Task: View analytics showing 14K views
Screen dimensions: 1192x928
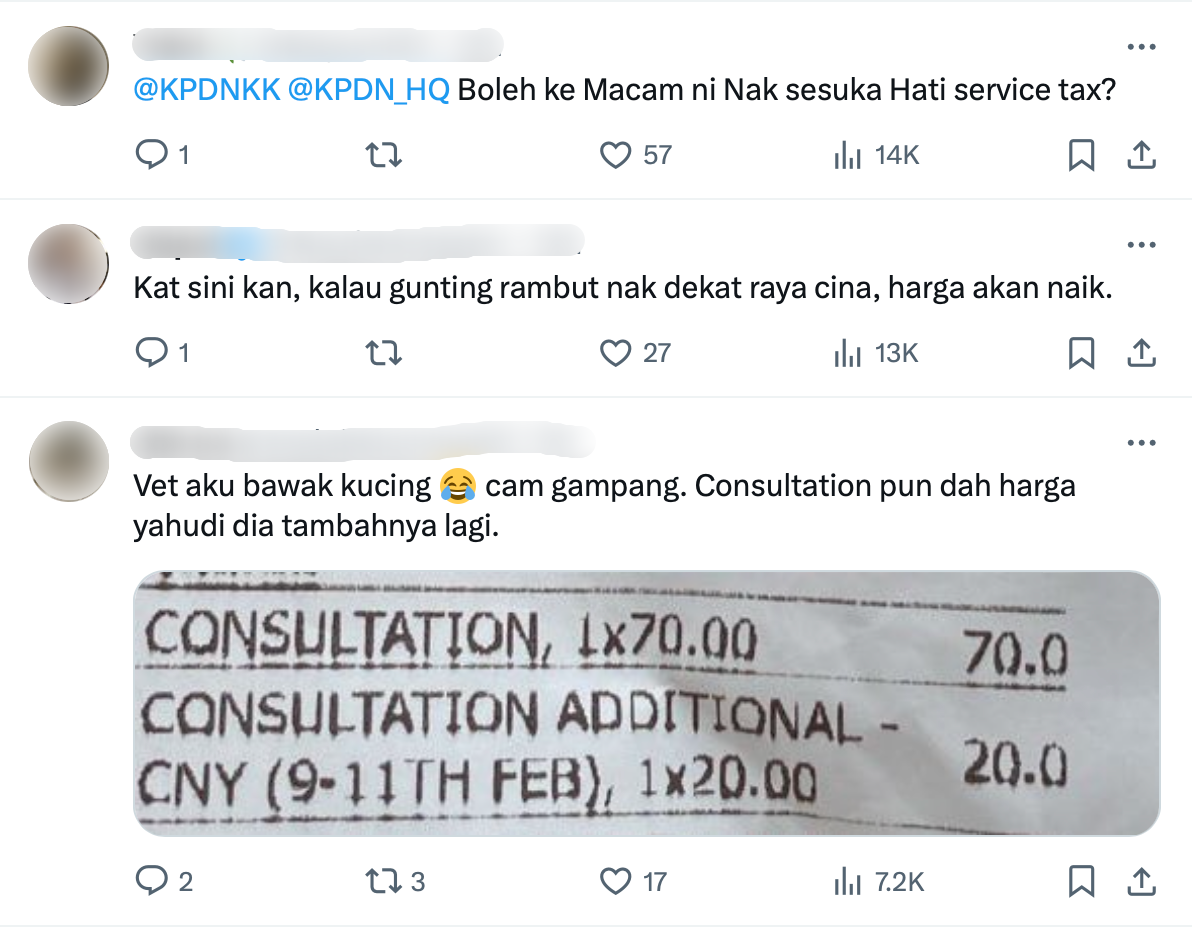Action: click(877, 155)
